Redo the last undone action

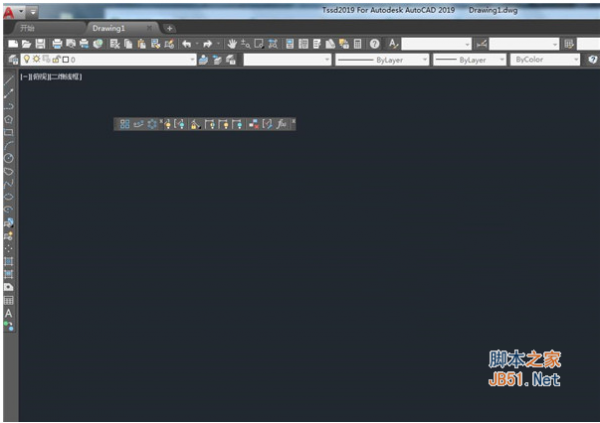click(x=208, y=44)
